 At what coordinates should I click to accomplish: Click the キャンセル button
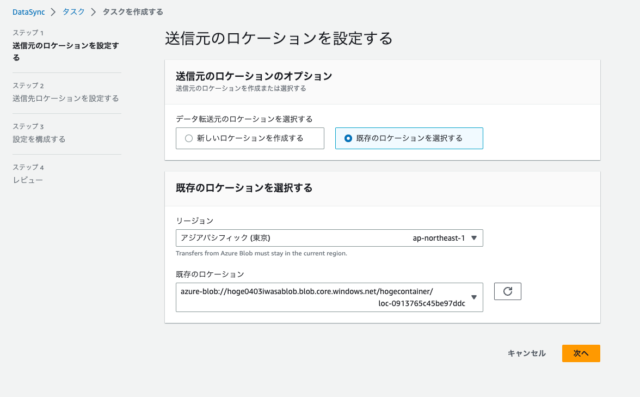pyautogui.click(x=527, y=353)
